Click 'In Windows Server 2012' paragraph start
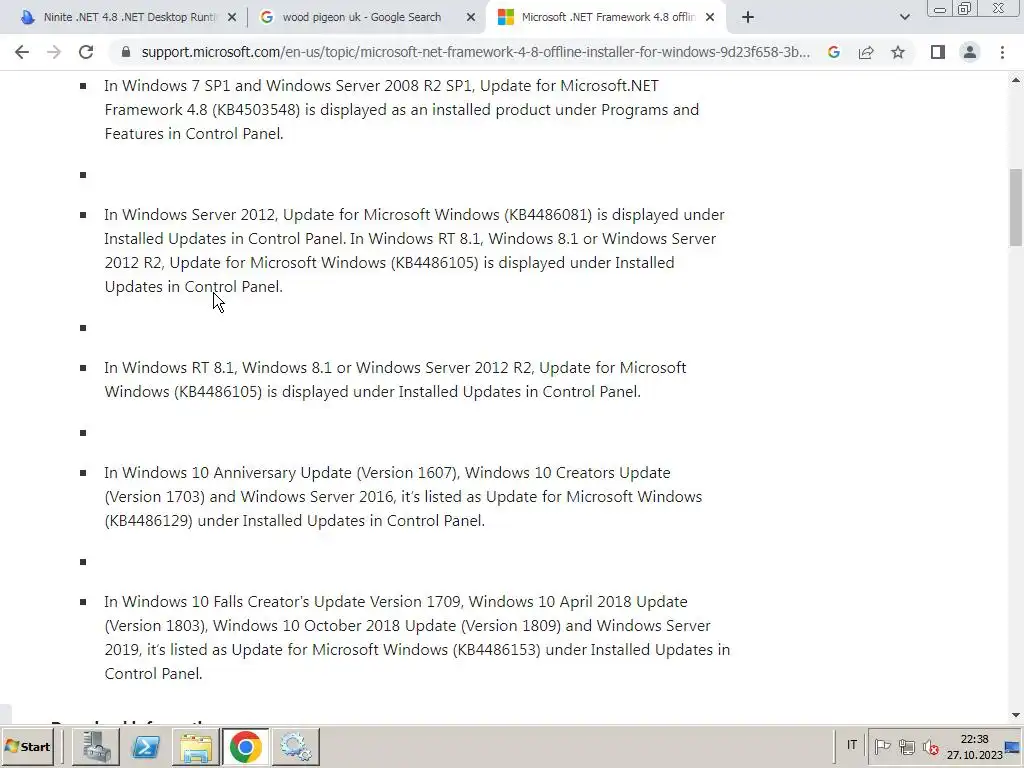 pos(191,215)
